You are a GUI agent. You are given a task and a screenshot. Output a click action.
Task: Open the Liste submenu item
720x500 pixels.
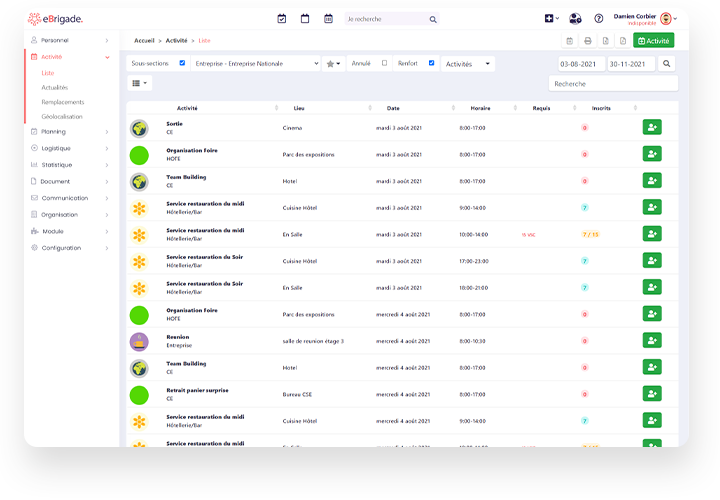tap(48, 73)
